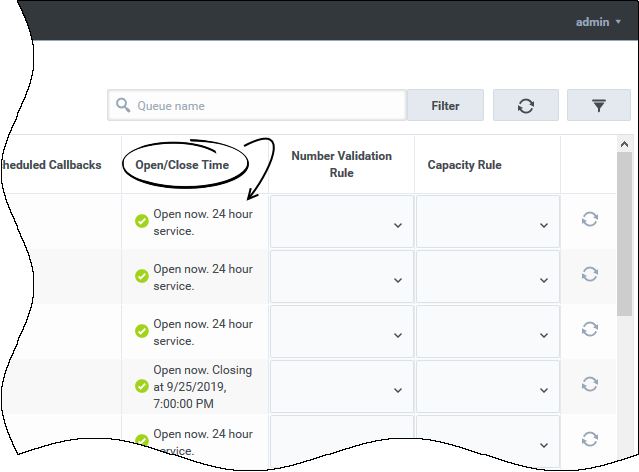This screenshot has width=639, height=472.
Task: Click refresh icon on third row
Action: pos(590,330)
